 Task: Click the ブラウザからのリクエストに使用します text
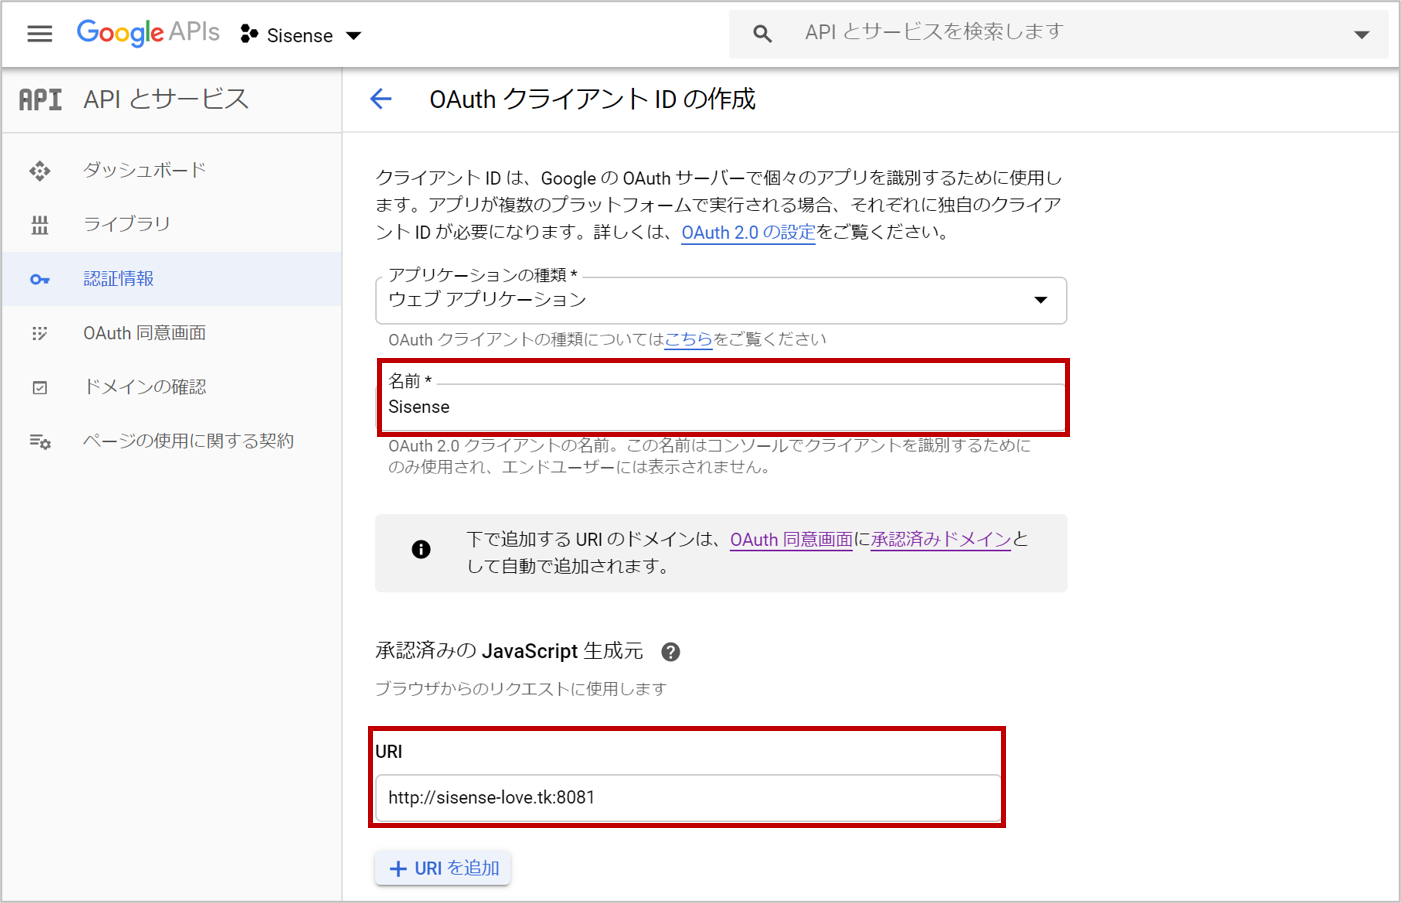pos(520,689)
